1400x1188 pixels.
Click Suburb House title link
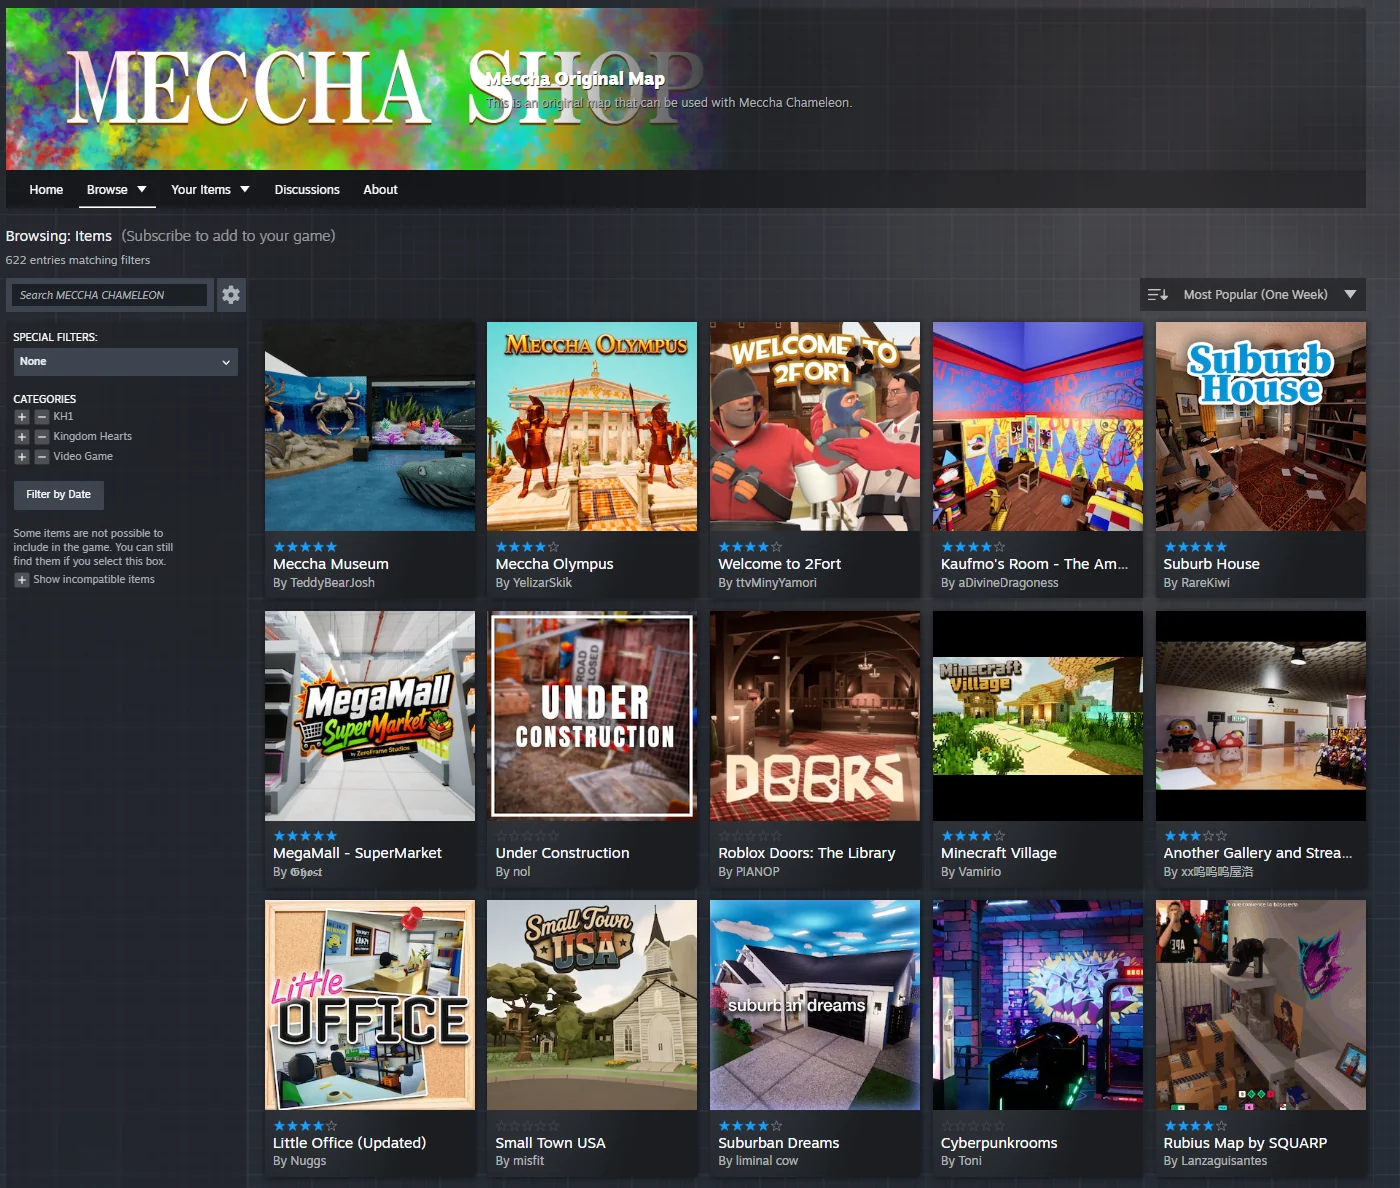tap(1212, 564)
